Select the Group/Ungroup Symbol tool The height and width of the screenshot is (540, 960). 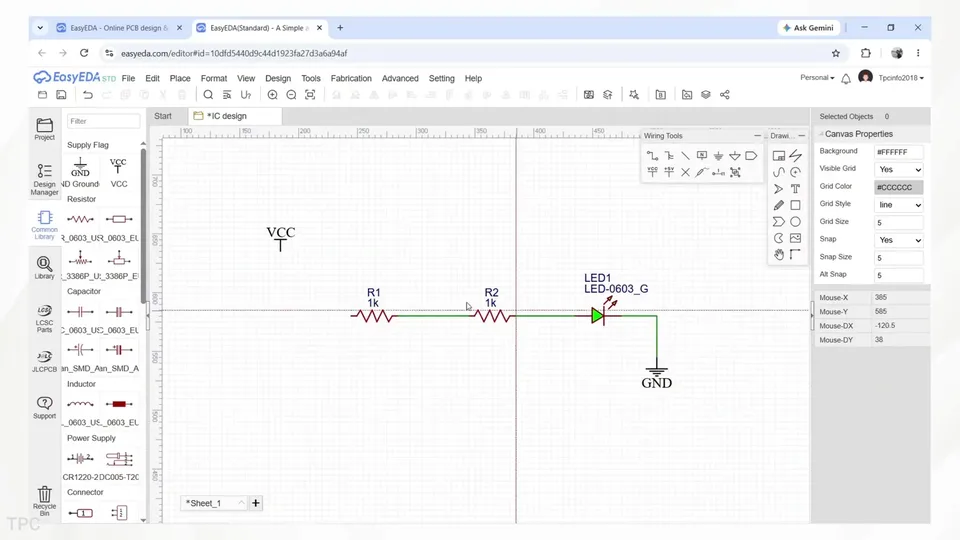735,172
